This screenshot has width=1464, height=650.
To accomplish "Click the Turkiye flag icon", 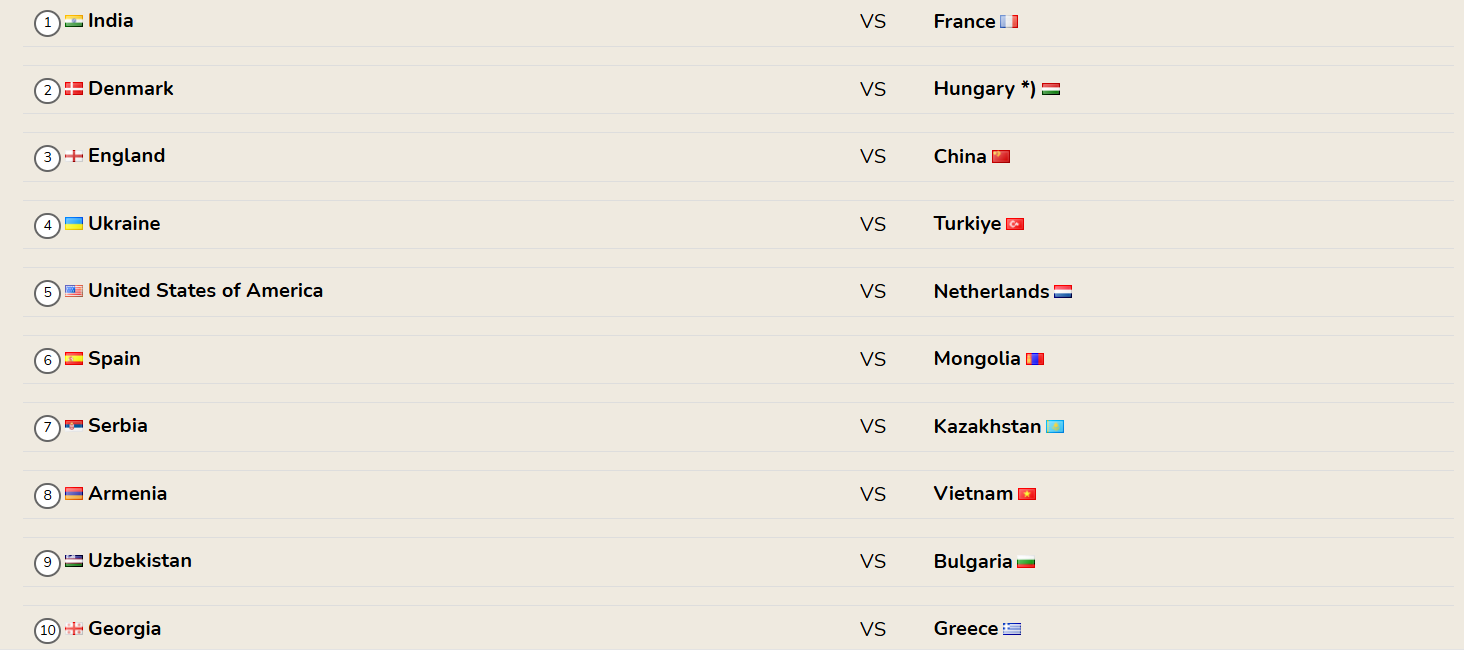I will pos(1015,224).
